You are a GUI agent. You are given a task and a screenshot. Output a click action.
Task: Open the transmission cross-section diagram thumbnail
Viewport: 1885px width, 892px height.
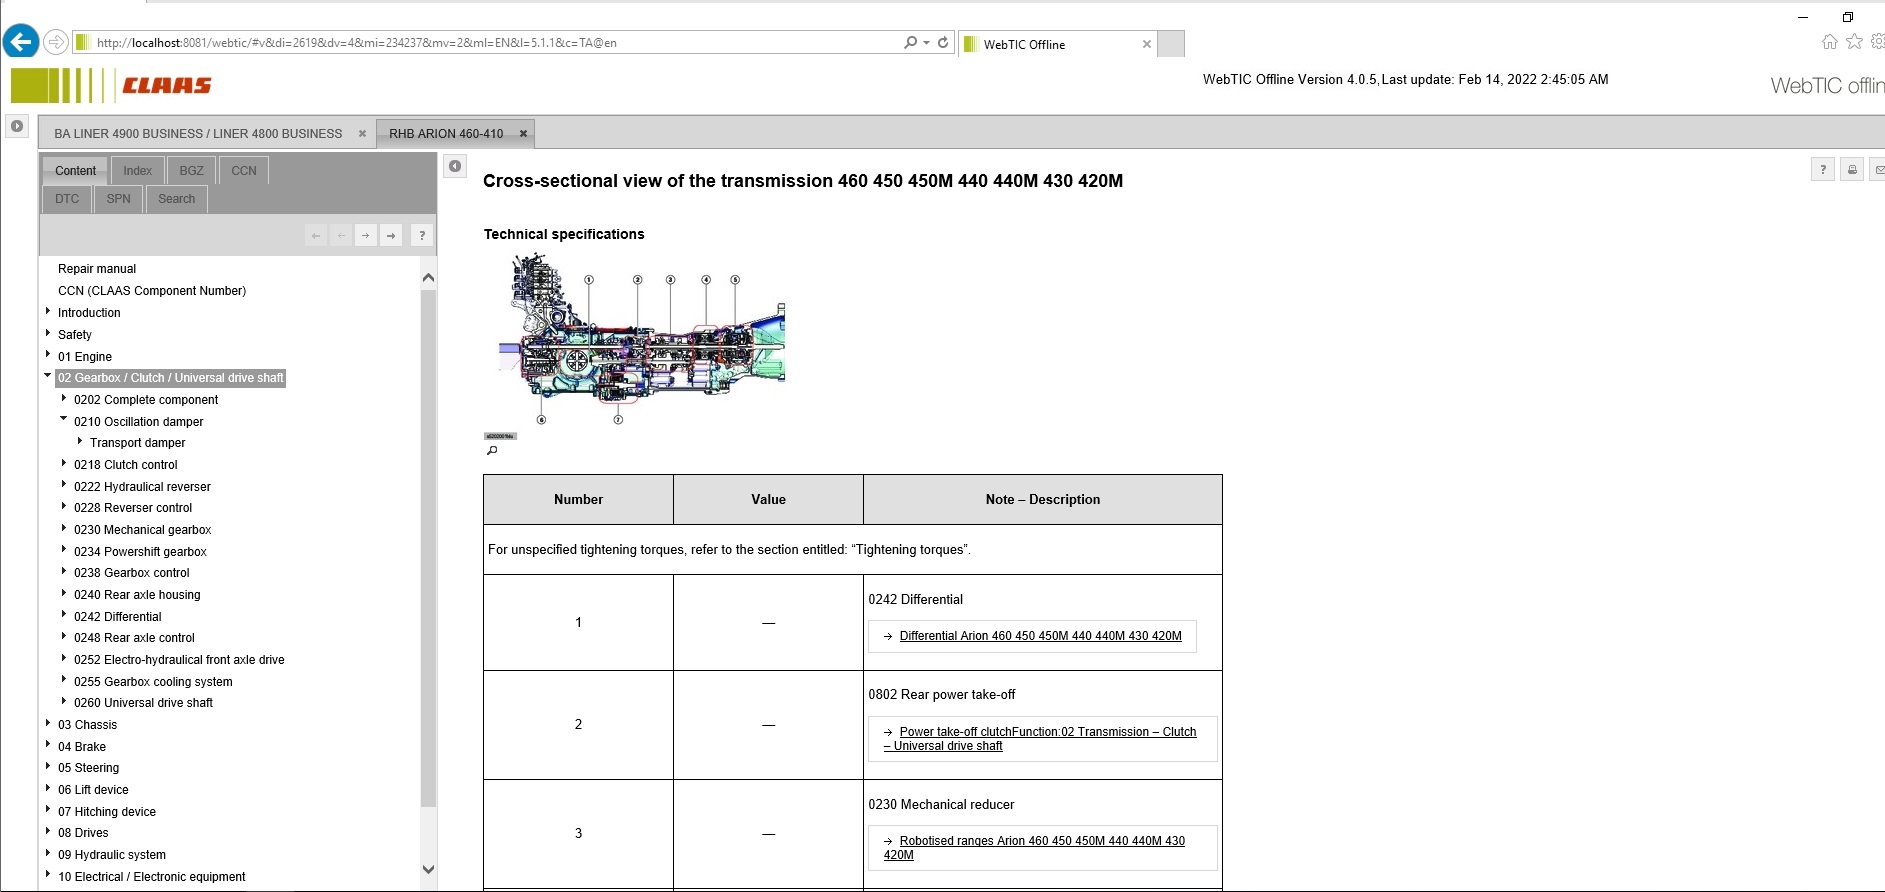tap(642, 339)
